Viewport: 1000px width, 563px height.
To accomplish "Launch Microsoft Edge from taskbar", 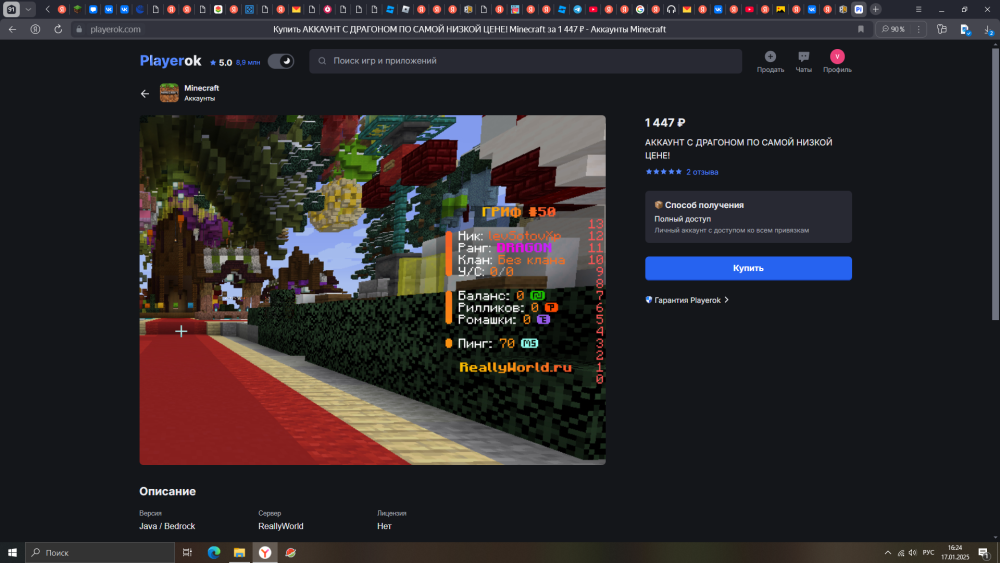I will click(x=214, y=553).
